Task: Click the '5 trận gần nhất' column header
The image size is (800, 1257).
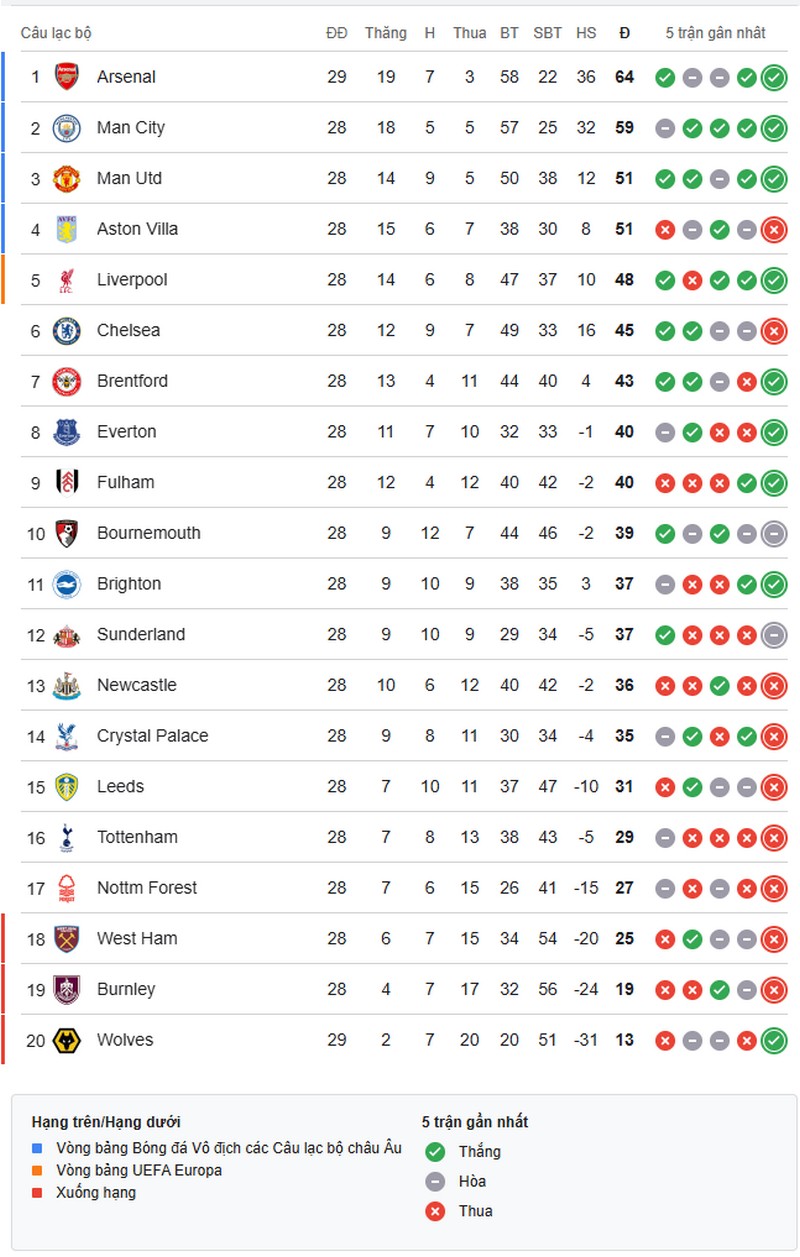Action: point(716,33)
